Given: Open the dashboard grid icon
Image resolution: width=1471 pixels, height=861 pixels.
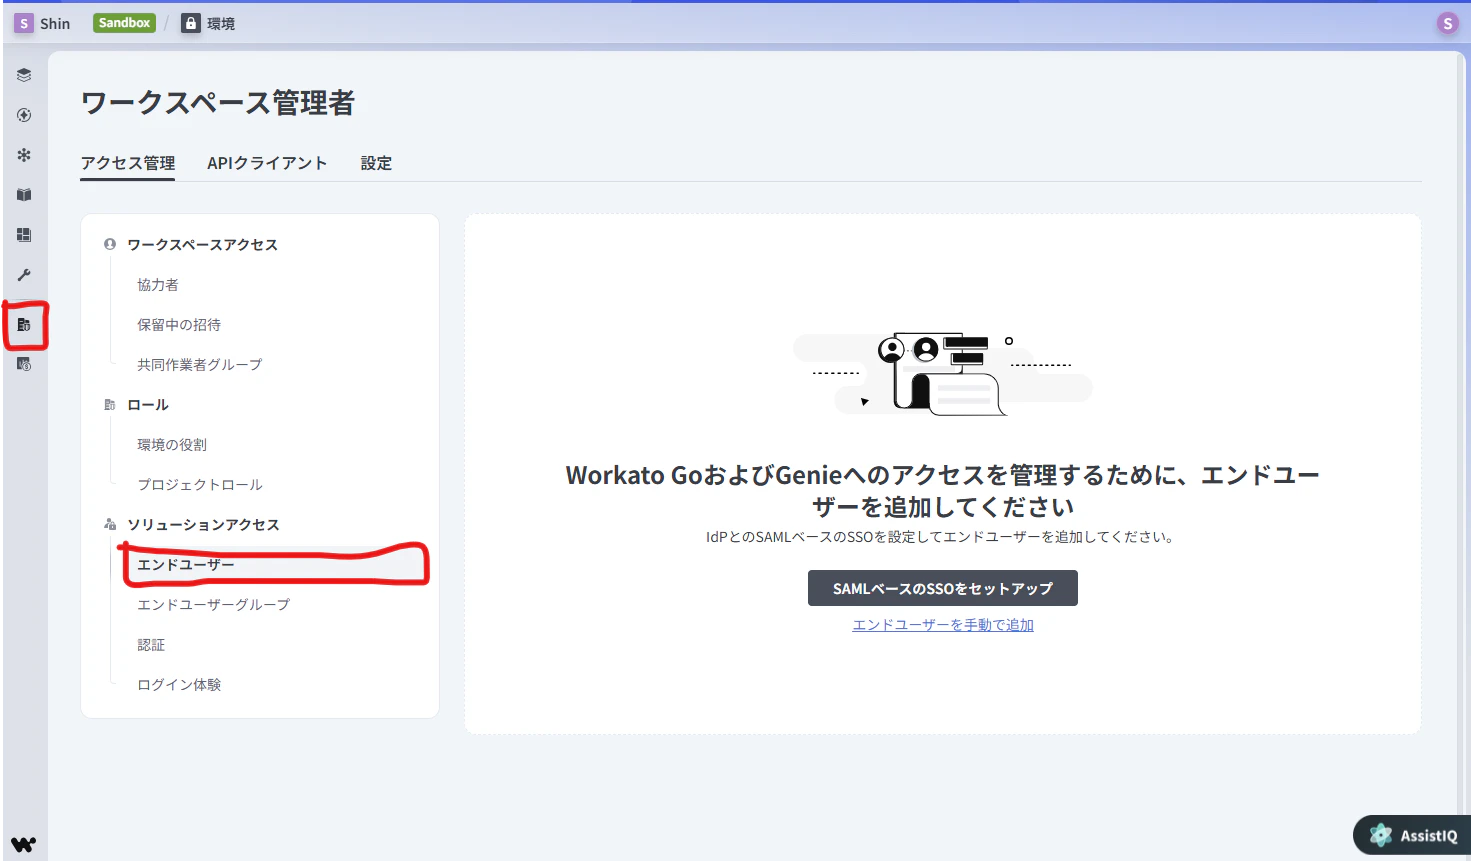Looking at the screenshot, I should (24, 235).
